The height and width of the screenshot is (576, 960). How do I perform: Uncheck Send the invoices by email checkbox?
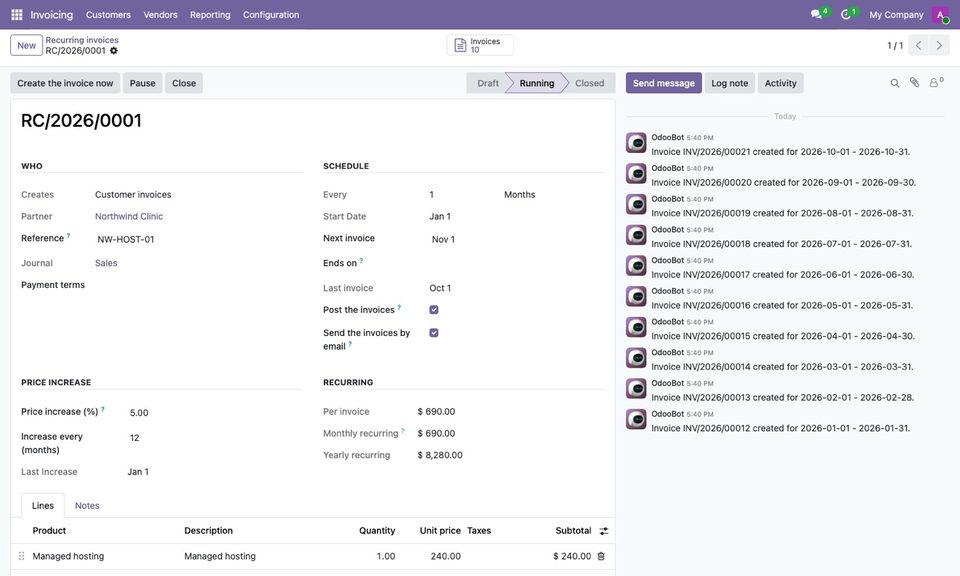click(x=433, y=333)
